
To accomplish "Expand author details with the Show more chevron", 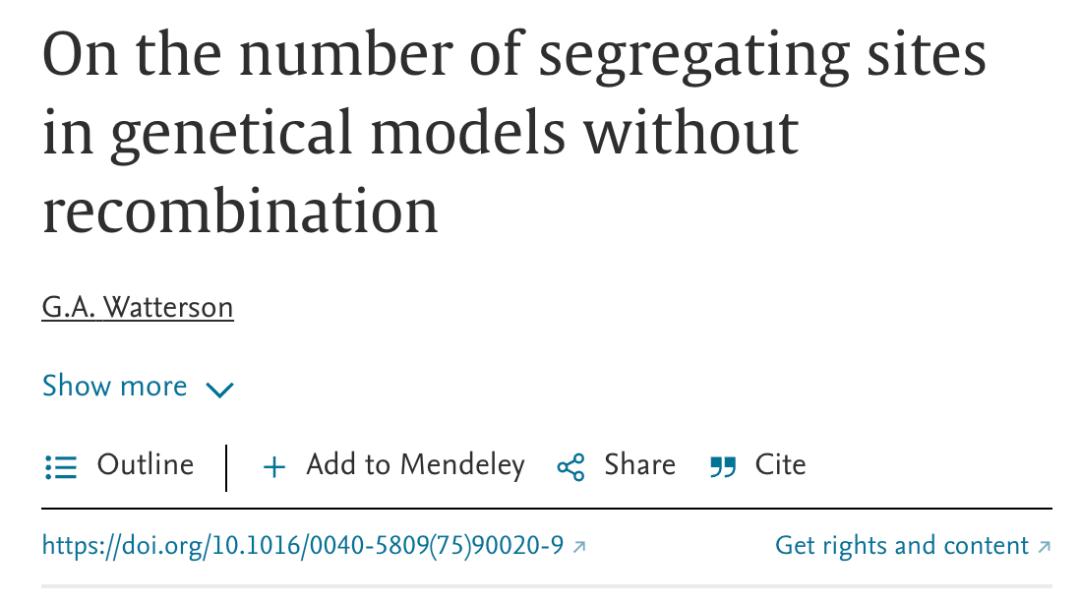I will pos(218,389).
